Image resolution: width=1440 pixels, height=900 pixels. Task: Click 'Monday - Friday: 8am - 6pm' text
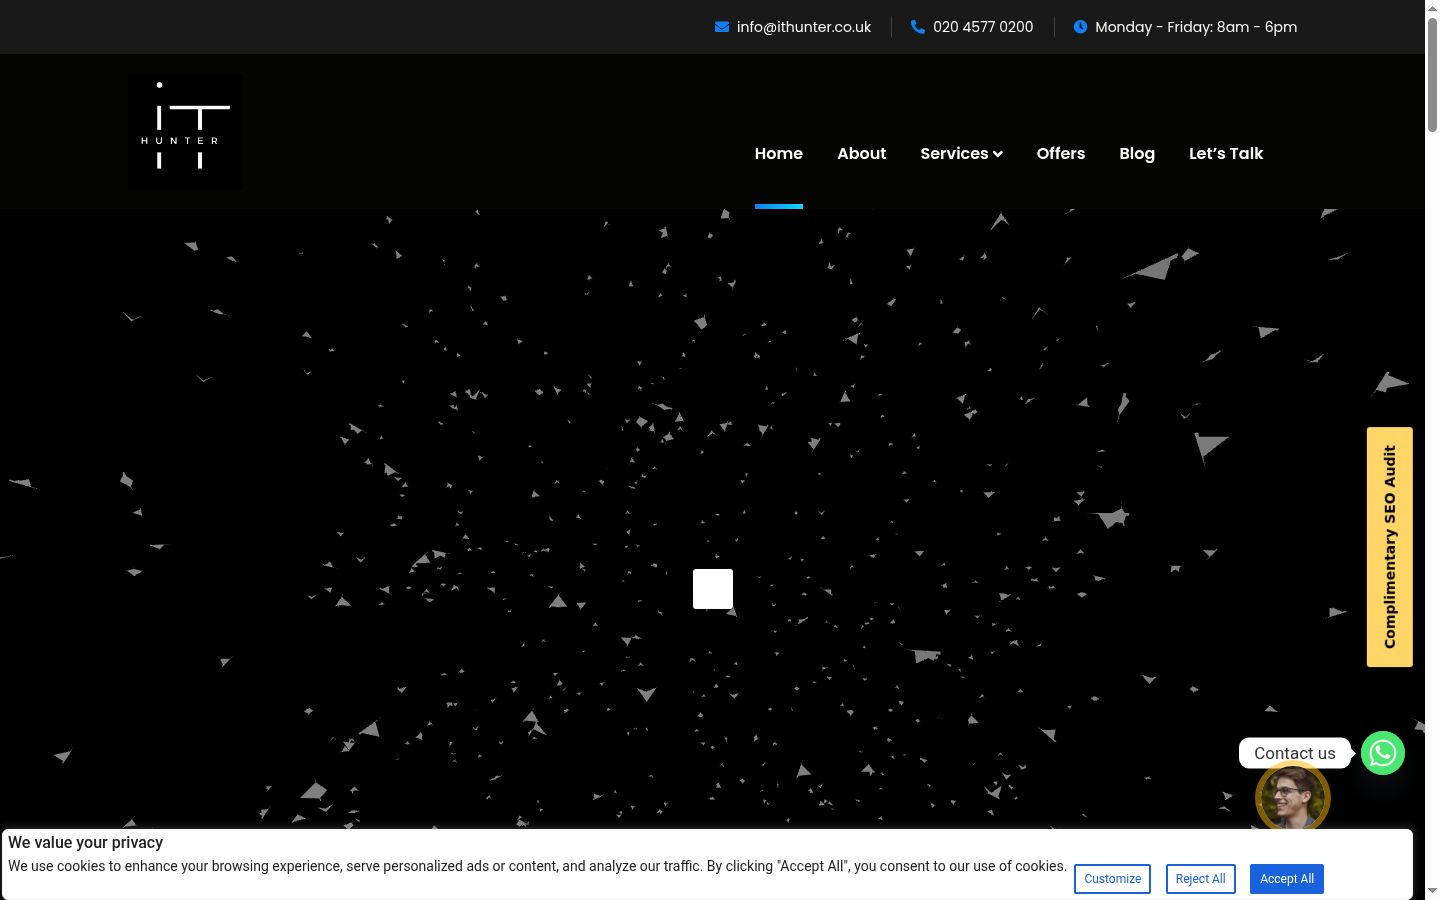tap(1196, 27)
